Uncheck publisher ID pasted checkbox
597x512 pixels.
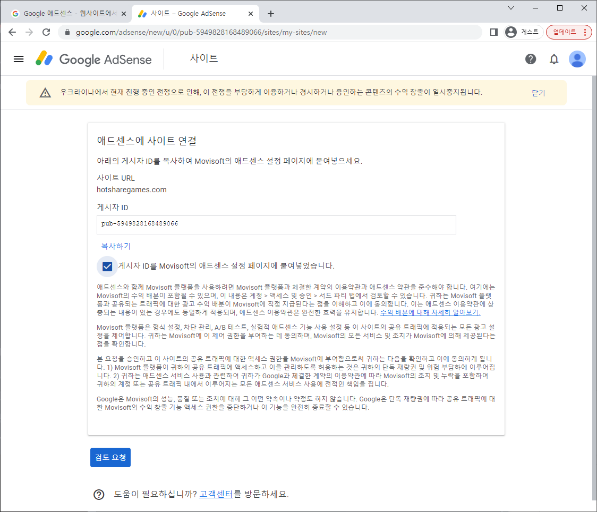click(107, 266)
